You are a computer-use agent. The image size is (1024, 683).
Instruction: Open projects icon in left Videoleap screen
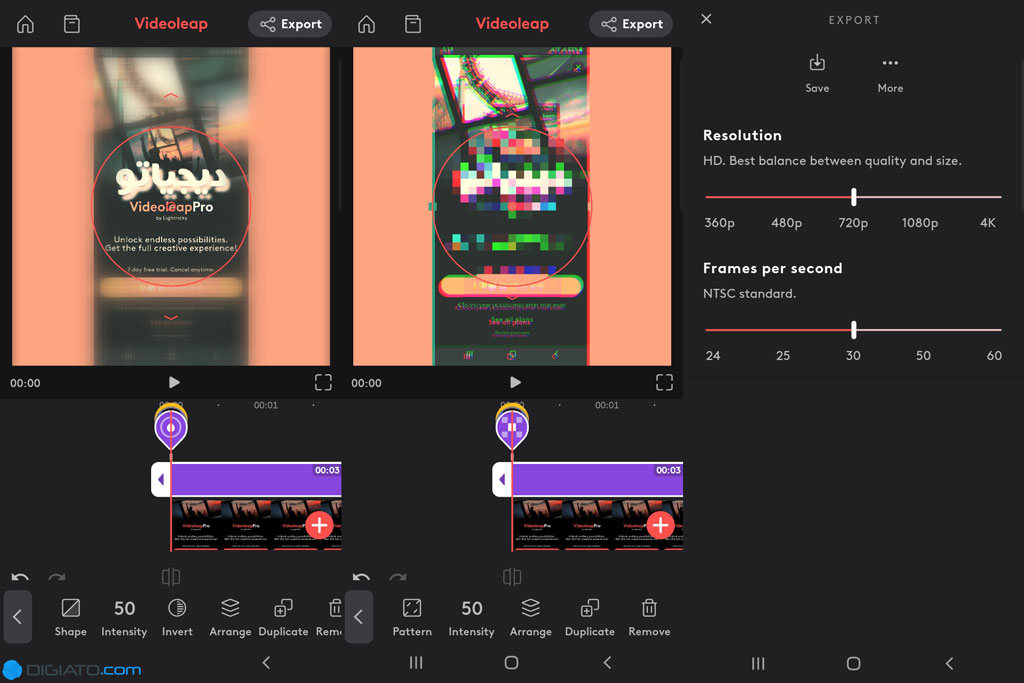(x=72, y=24)
